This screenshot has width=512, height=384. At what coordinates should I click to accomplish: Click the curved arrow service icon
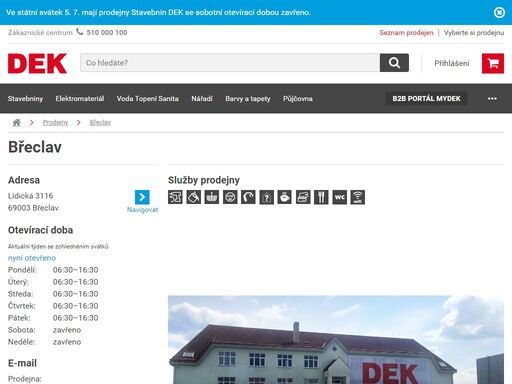point(248,197)
